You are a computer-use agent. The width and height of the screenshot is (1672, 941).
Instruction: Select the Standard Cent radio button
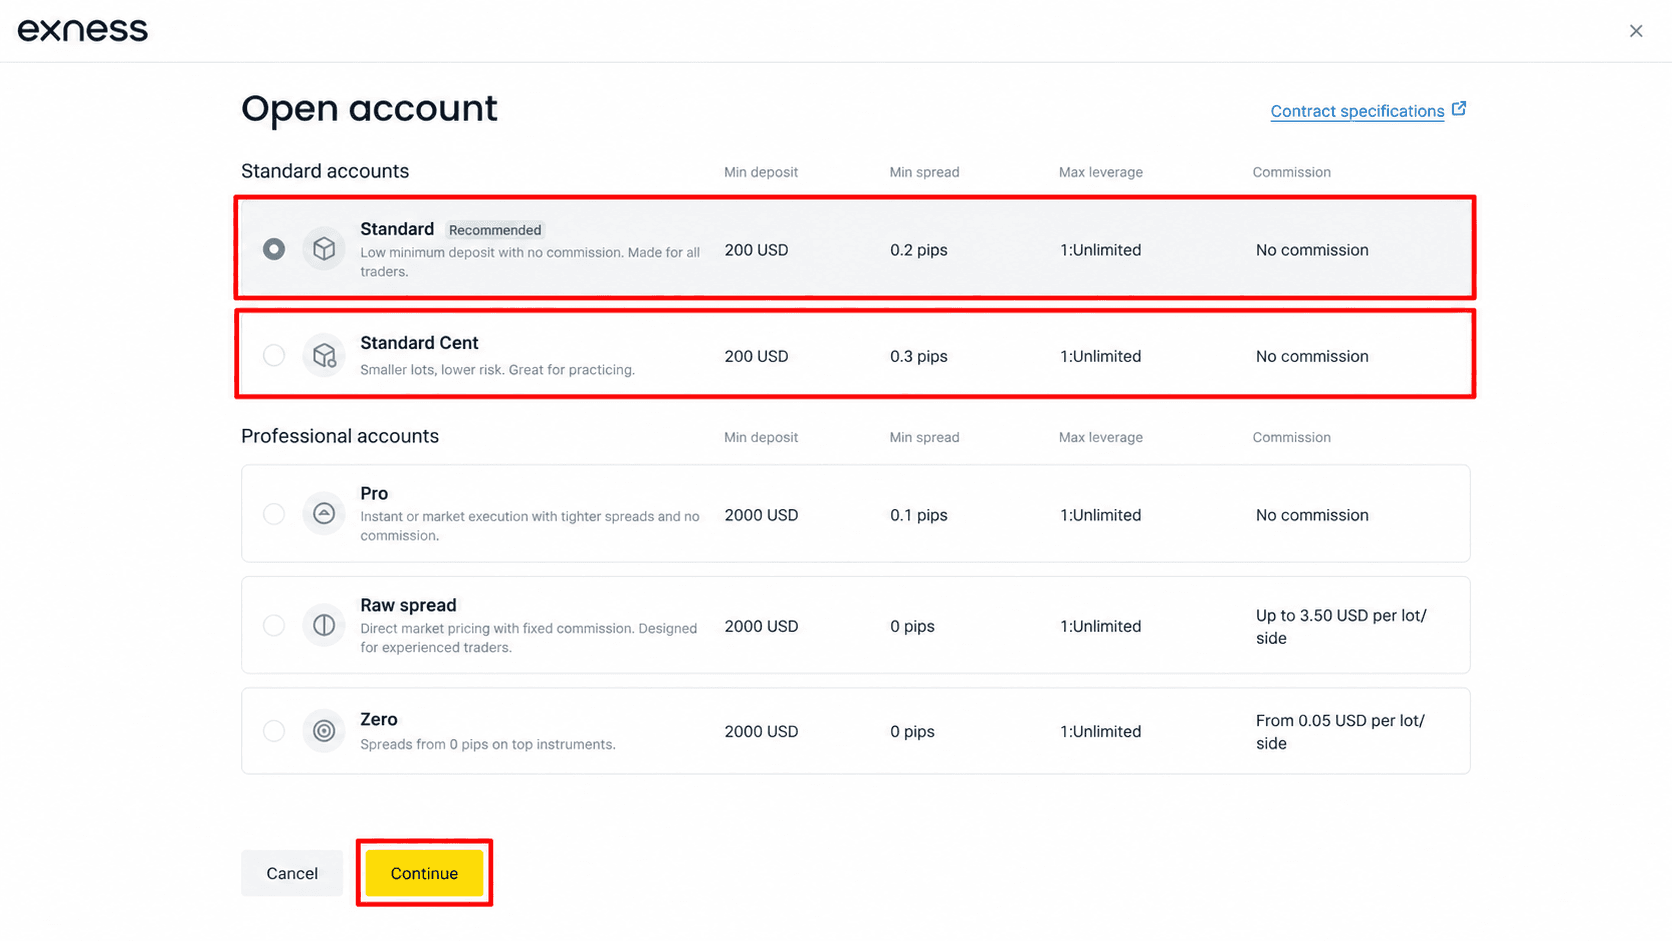tap(274, 355)
